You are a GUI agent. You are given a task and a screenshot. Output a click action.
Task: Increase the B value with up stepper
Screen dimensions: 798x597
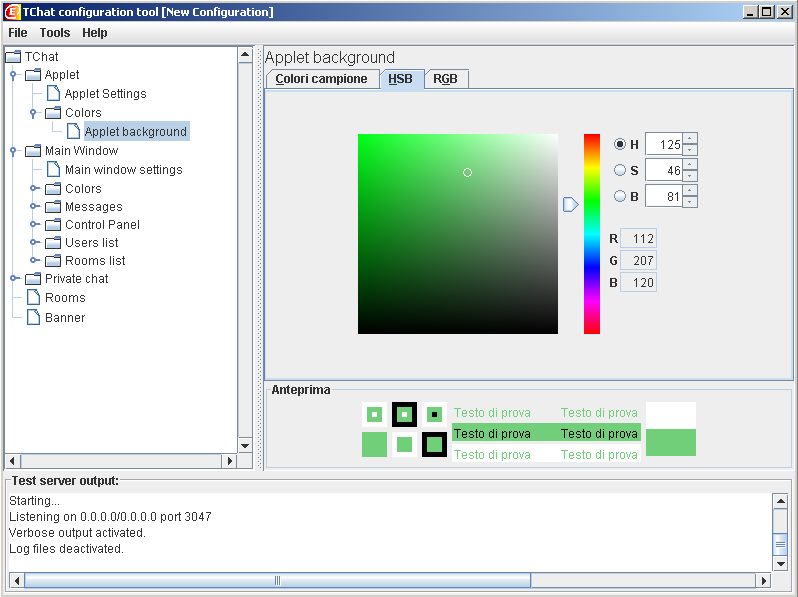pos(690,190)
